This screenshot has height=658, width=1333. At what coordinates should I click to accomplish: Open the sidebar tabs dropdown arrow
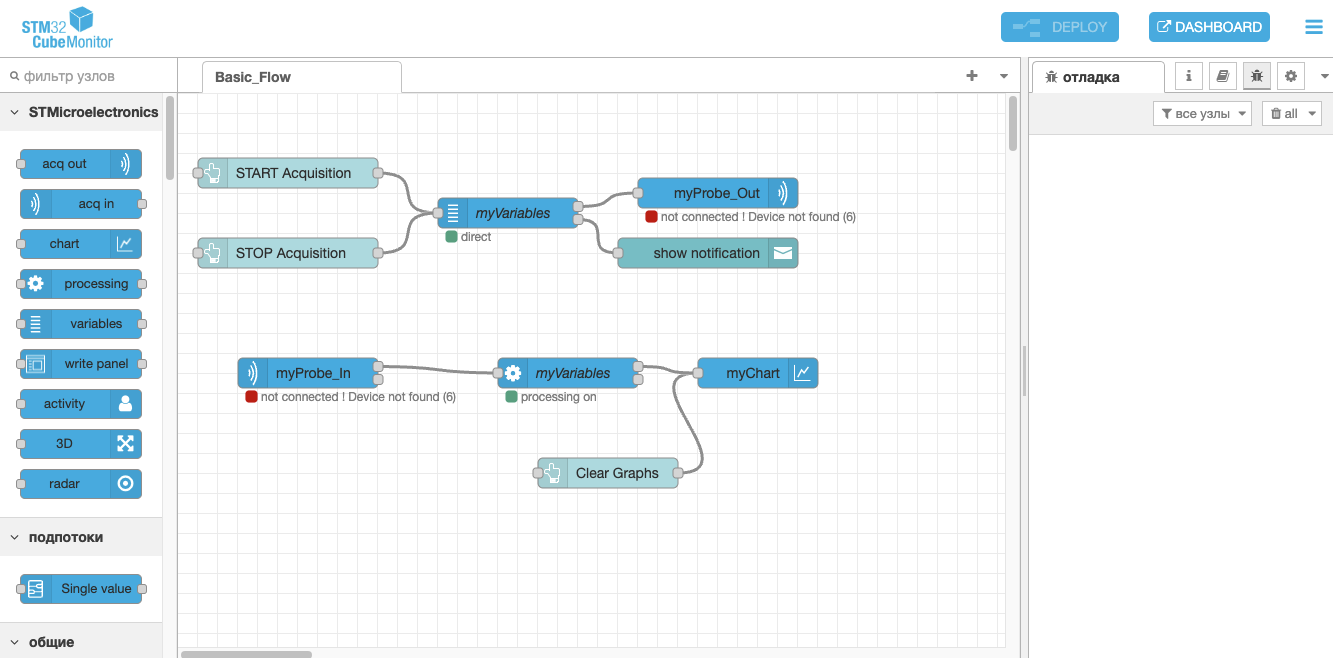click(x=1324, y=76)
